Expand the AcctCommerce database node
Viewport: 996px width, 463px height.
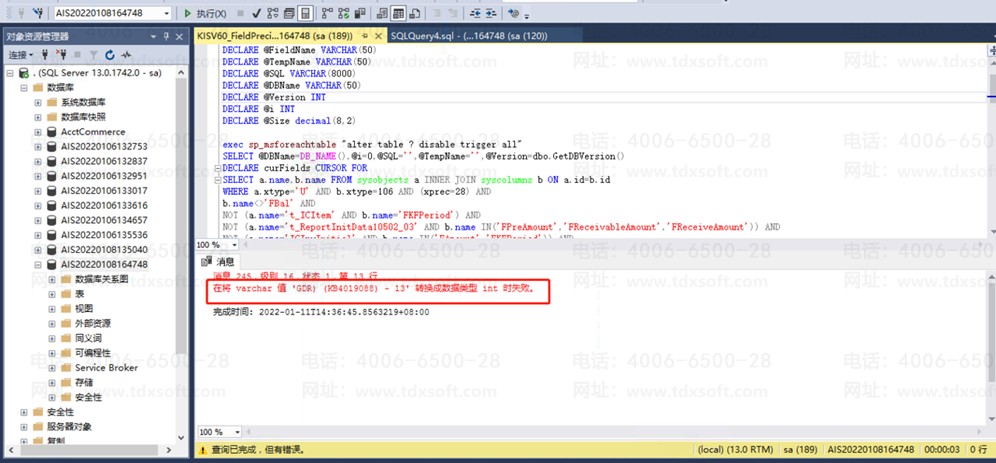pos(38,132)
